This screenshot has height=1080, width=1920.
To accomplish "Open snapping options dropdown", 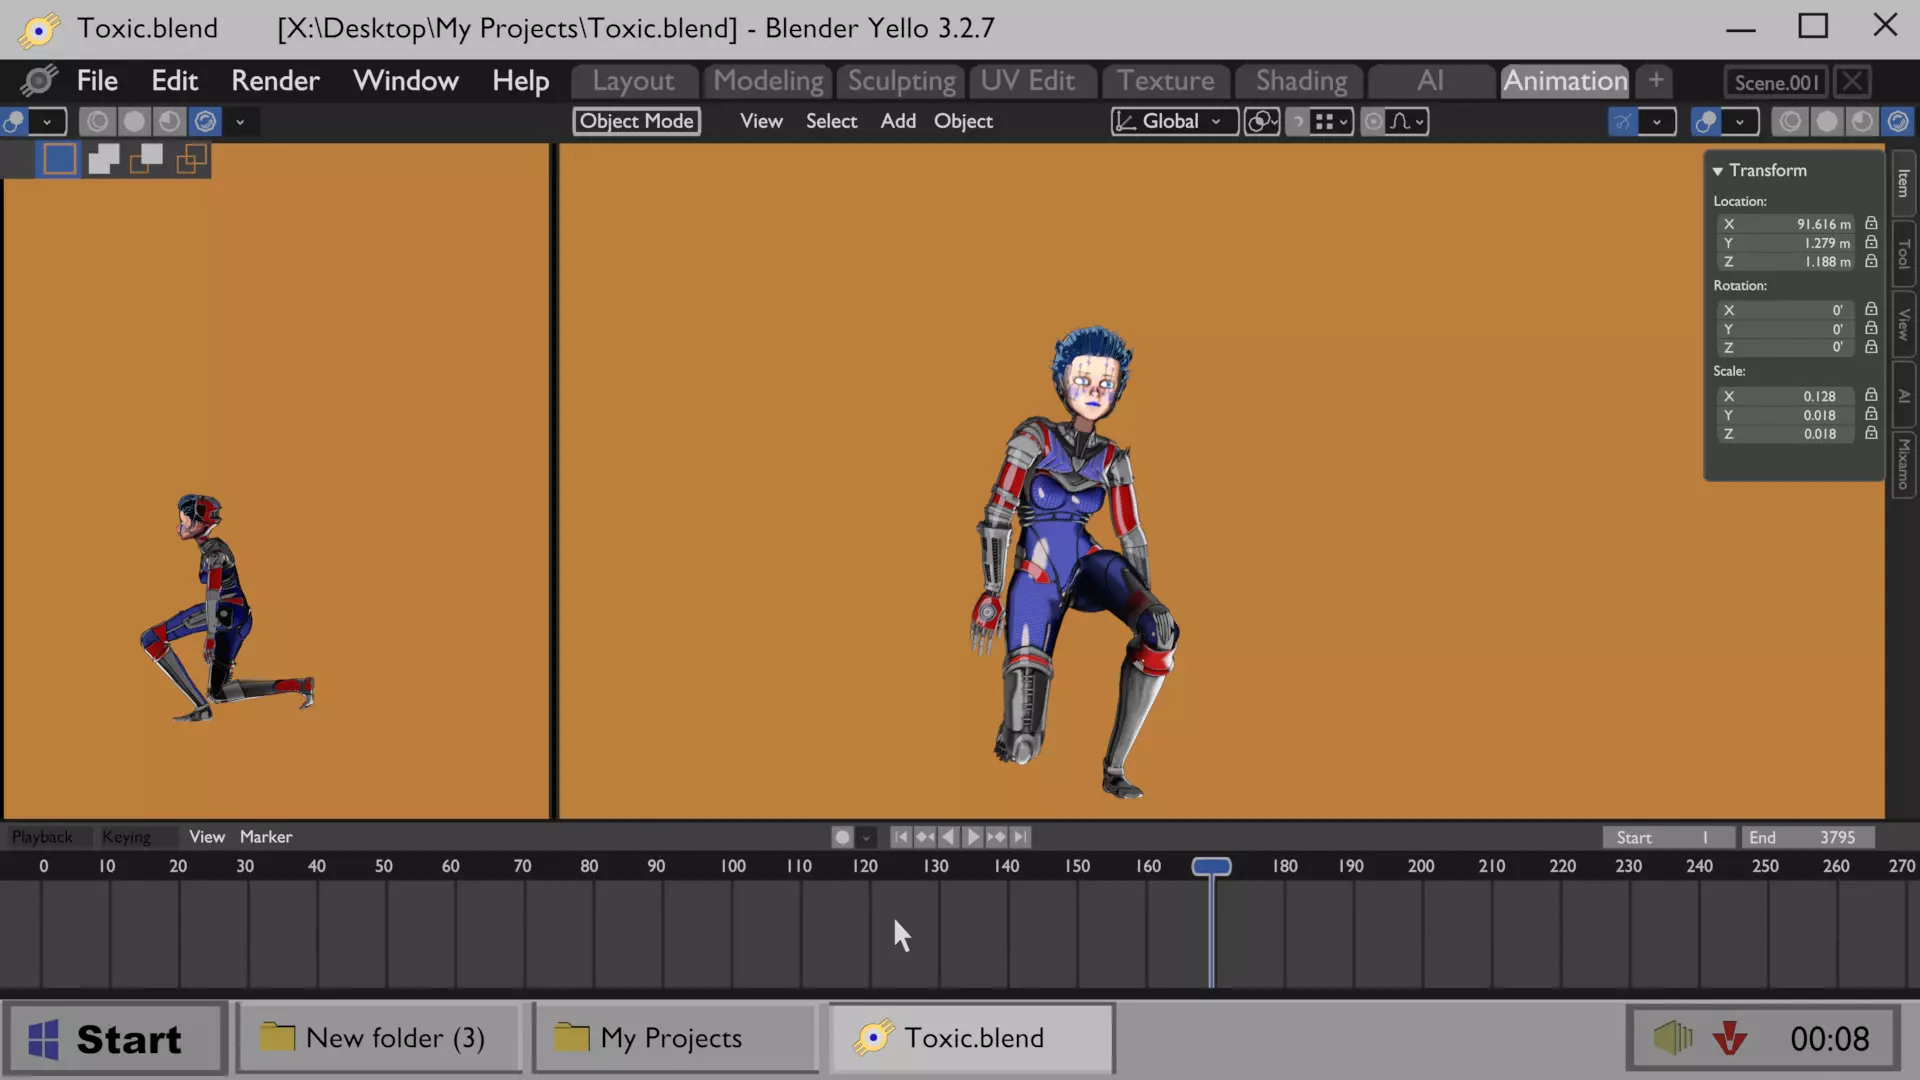I will click(x=1332, y=121).
